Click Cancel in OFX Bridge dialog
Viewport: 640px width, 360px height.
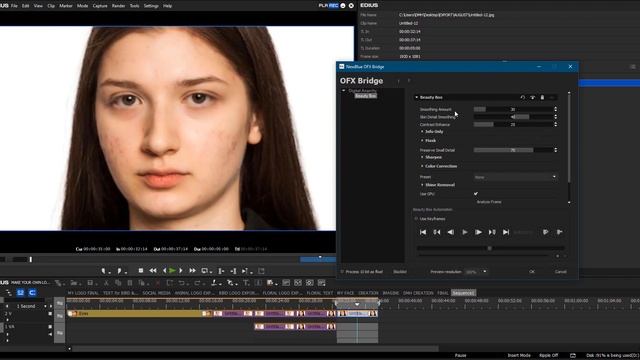point(560,272)
